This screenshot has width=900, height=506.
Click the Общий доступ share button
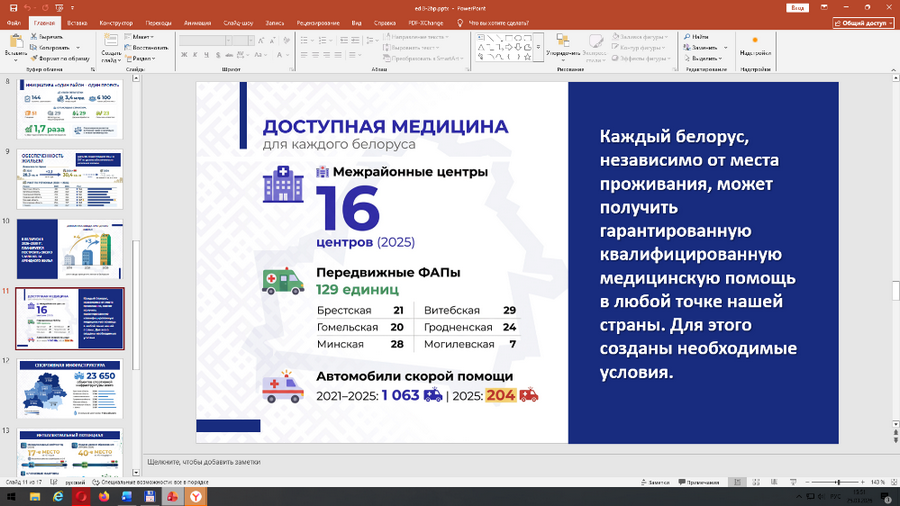pyautogui.click(x=862, y=22)
